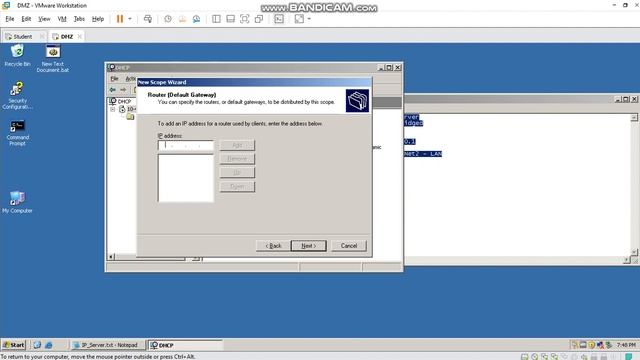This screenshot has height=360, width=640.
Task: Click the Down button in wizard
Action: coord(237,187)
